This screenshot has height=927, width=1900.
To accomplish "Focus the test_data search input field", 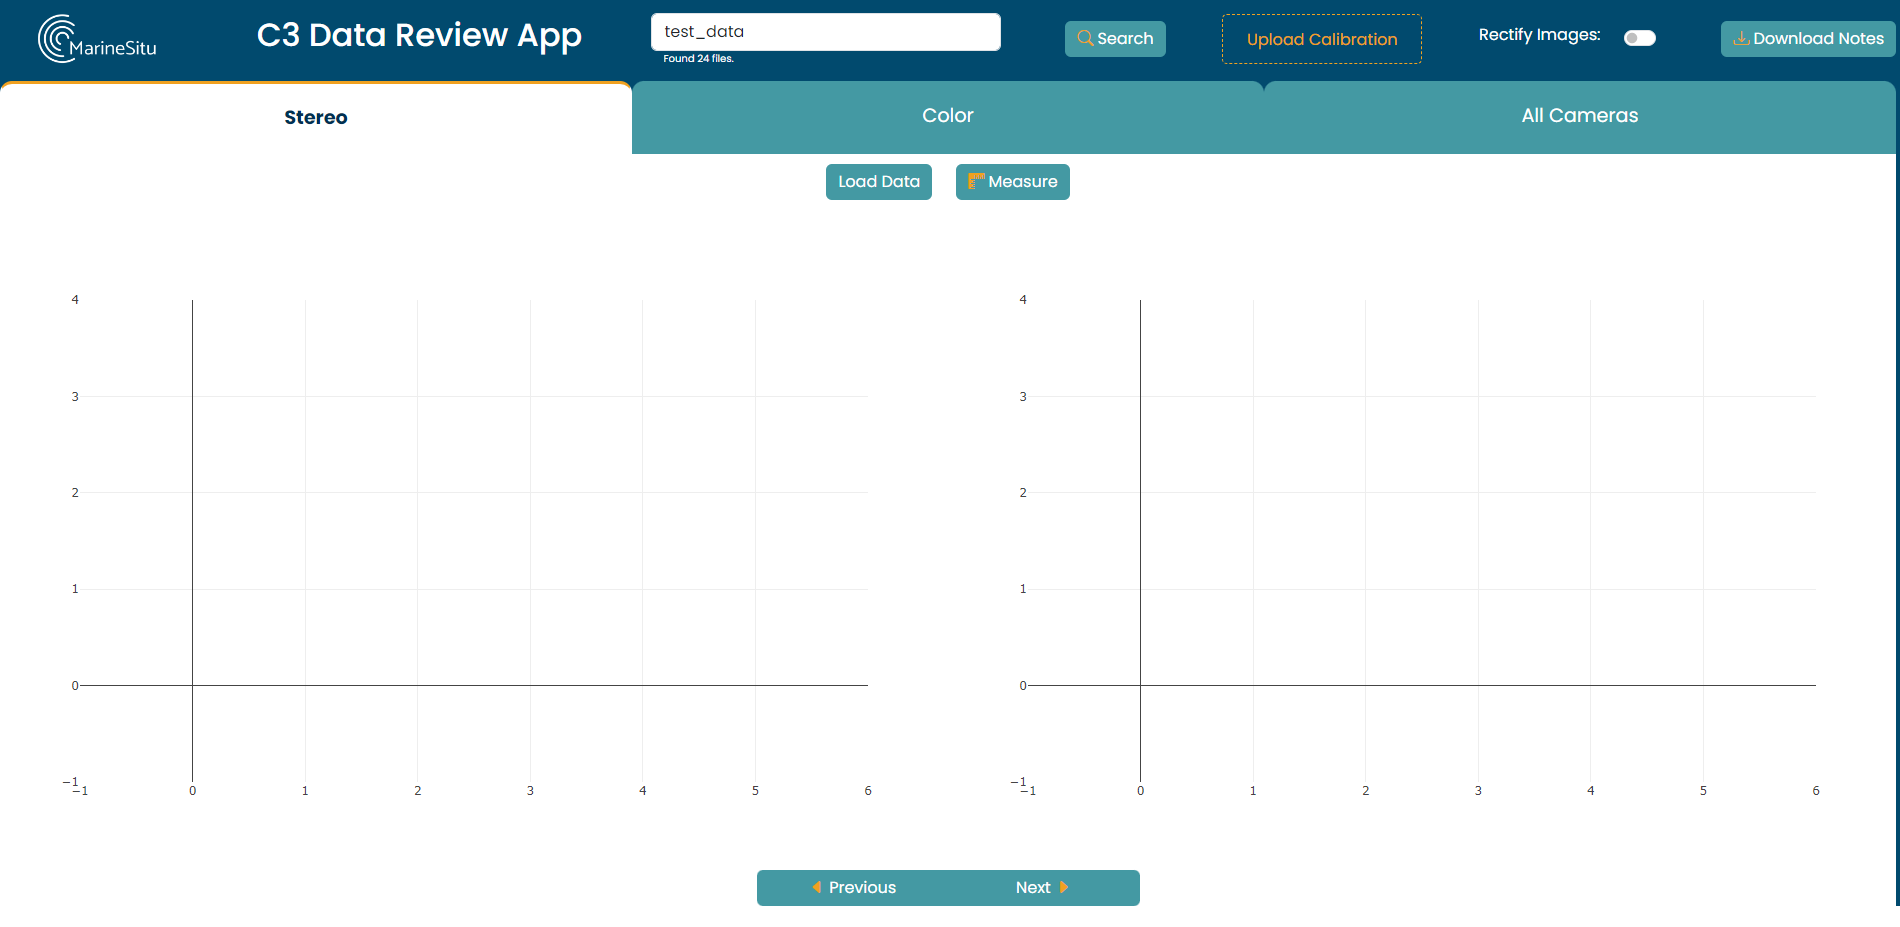I will point(825,32).
